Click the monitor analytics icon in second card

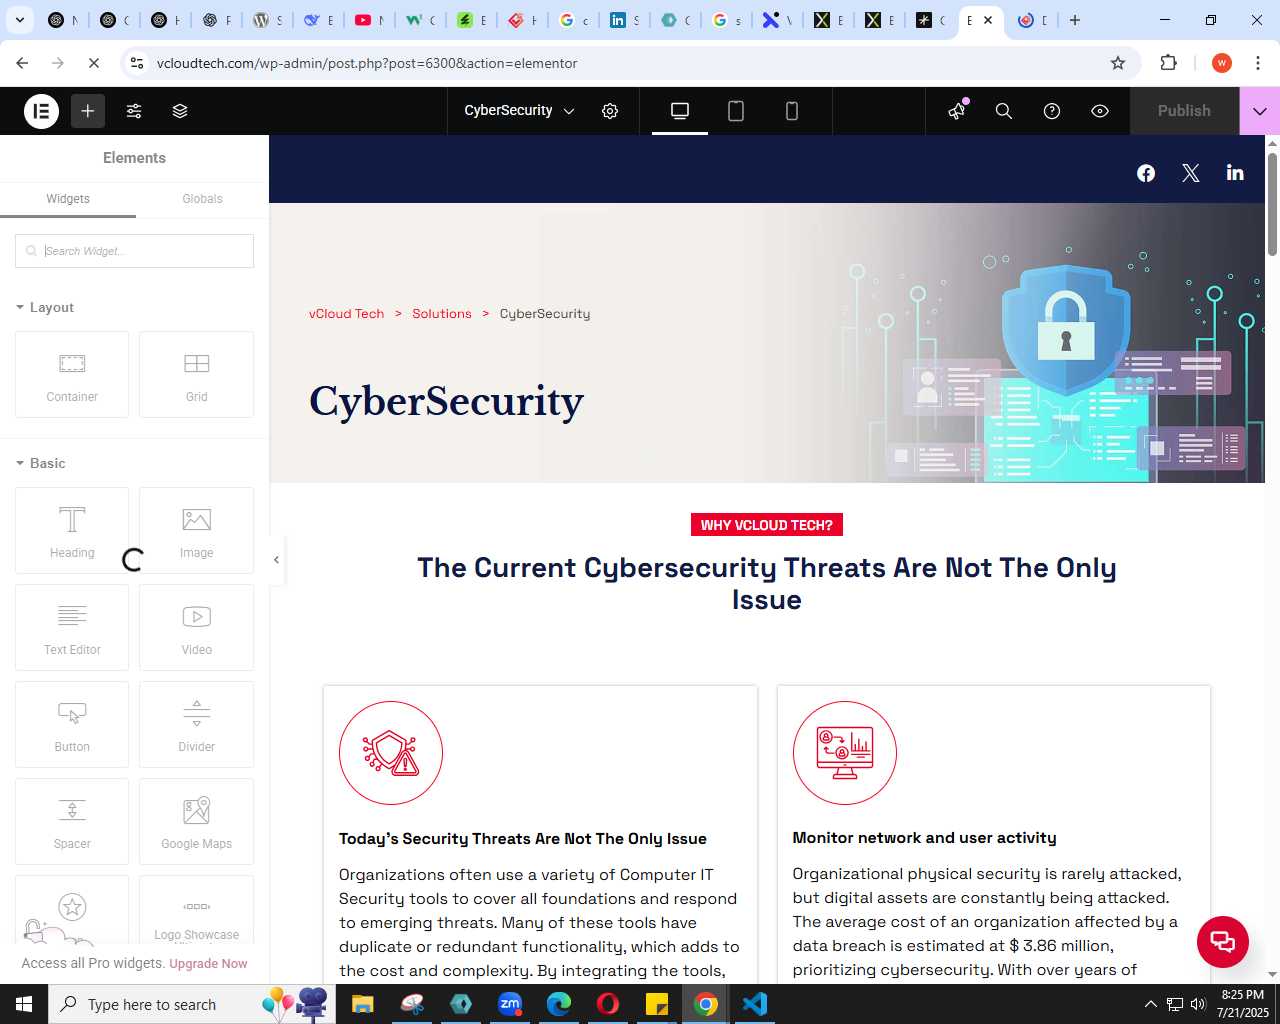pyautogui.click(x=845, y=753)
